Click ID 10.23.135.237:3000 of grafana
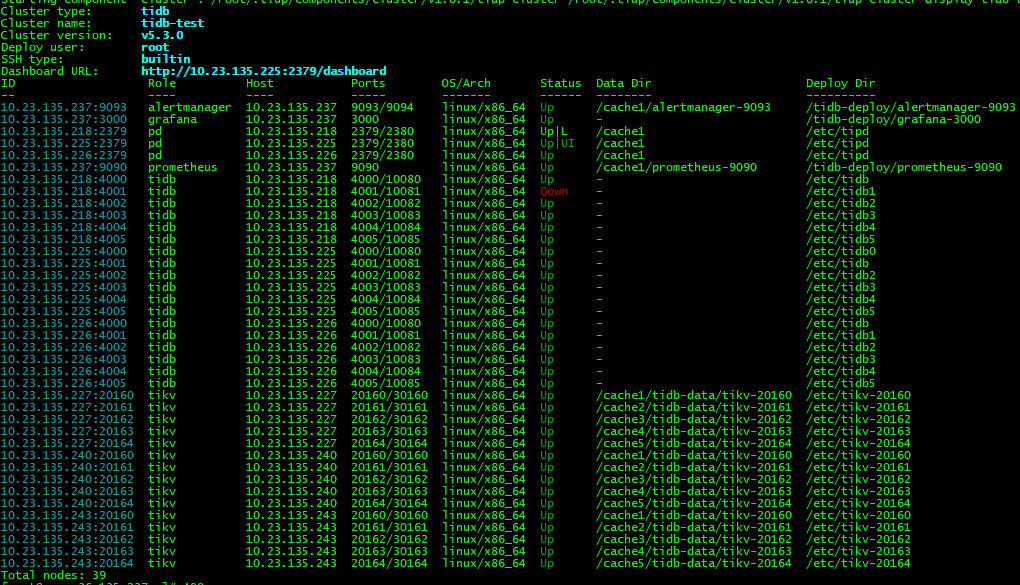The height and width of the screenshot is (585, 1020). click(64, 119)
